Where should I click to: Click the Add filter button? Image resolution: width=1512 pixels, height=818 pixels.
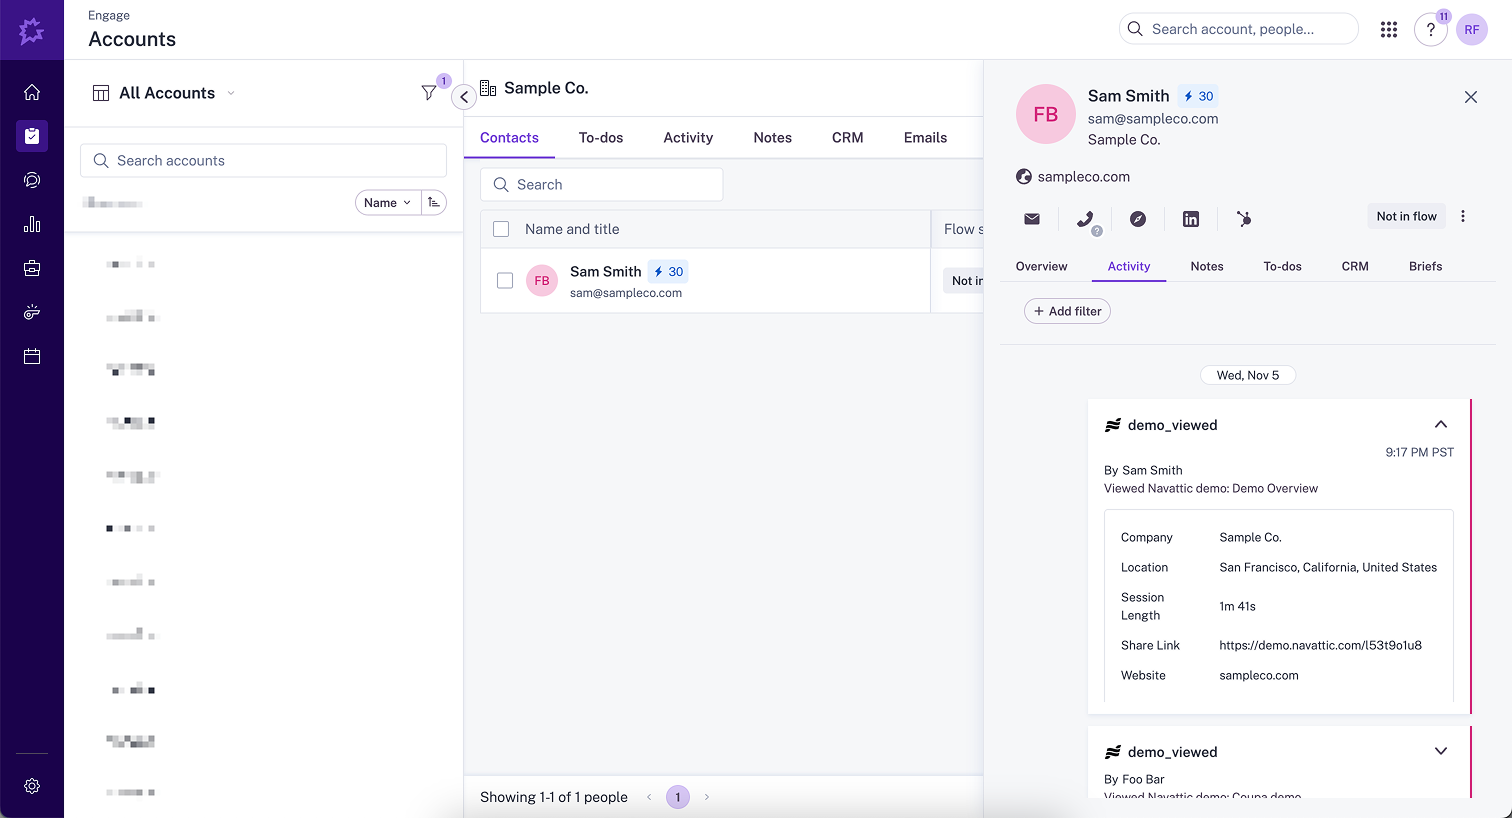point(1067,311)
